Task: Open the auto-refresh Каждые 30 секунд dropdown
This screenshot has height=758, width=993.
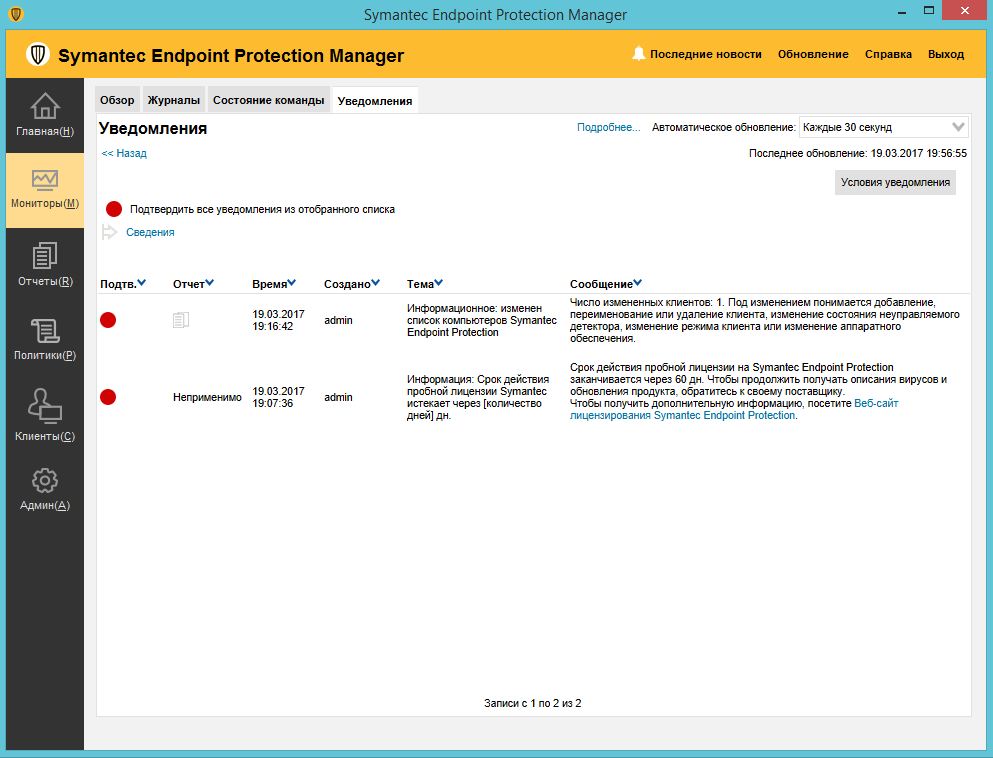Action: [x=883, y=127]
